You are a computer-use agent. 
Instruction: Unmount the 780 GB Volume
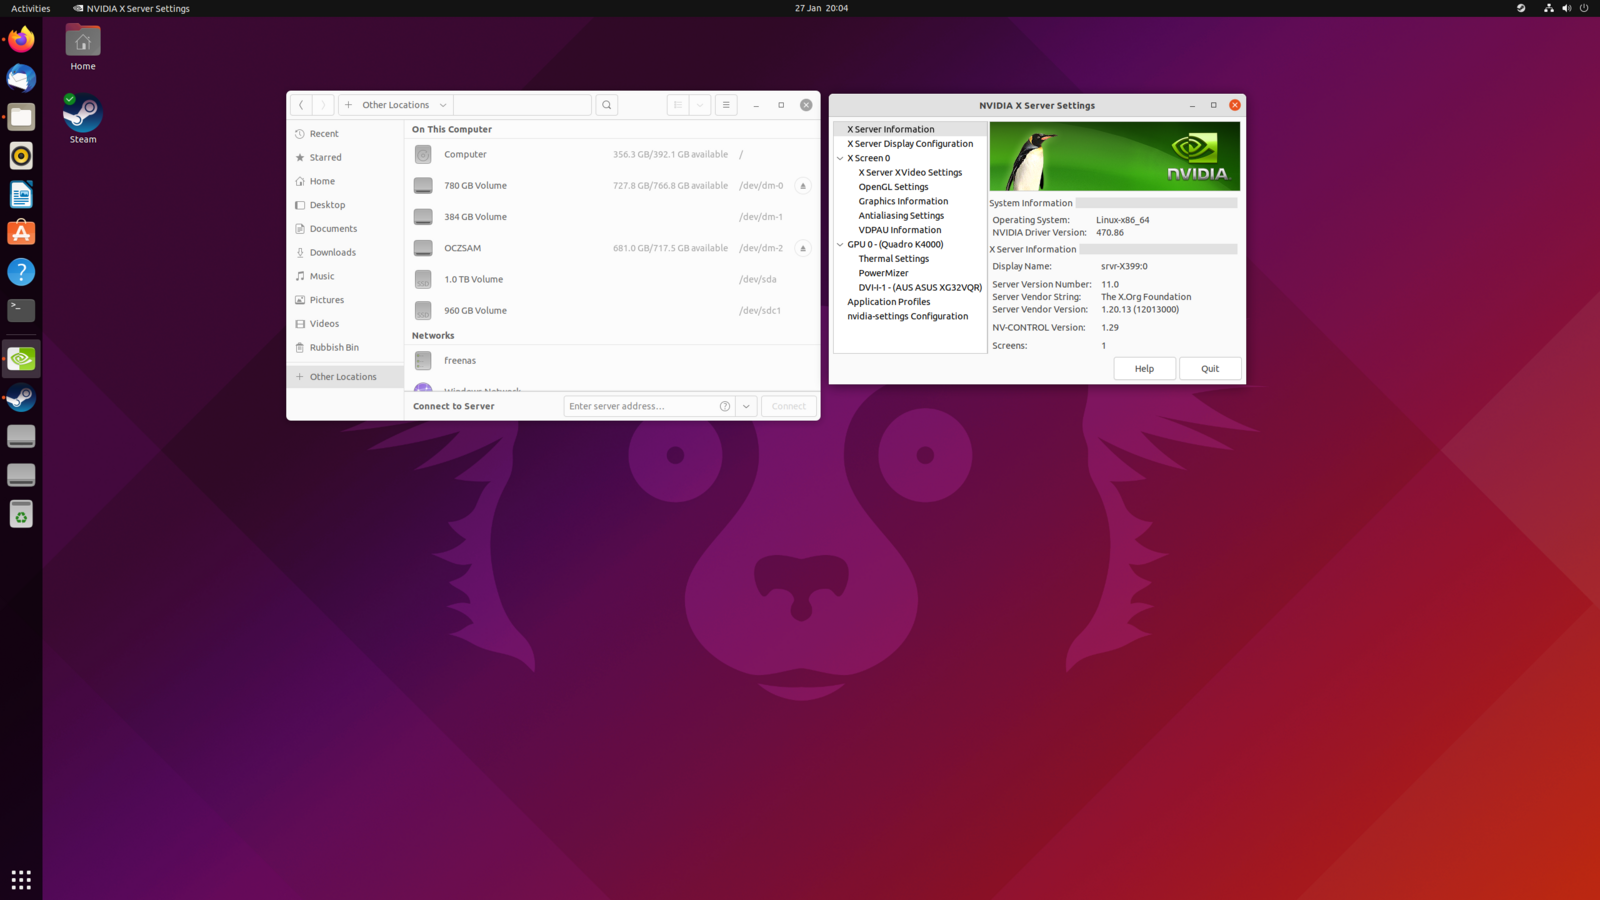pos(803,186)
